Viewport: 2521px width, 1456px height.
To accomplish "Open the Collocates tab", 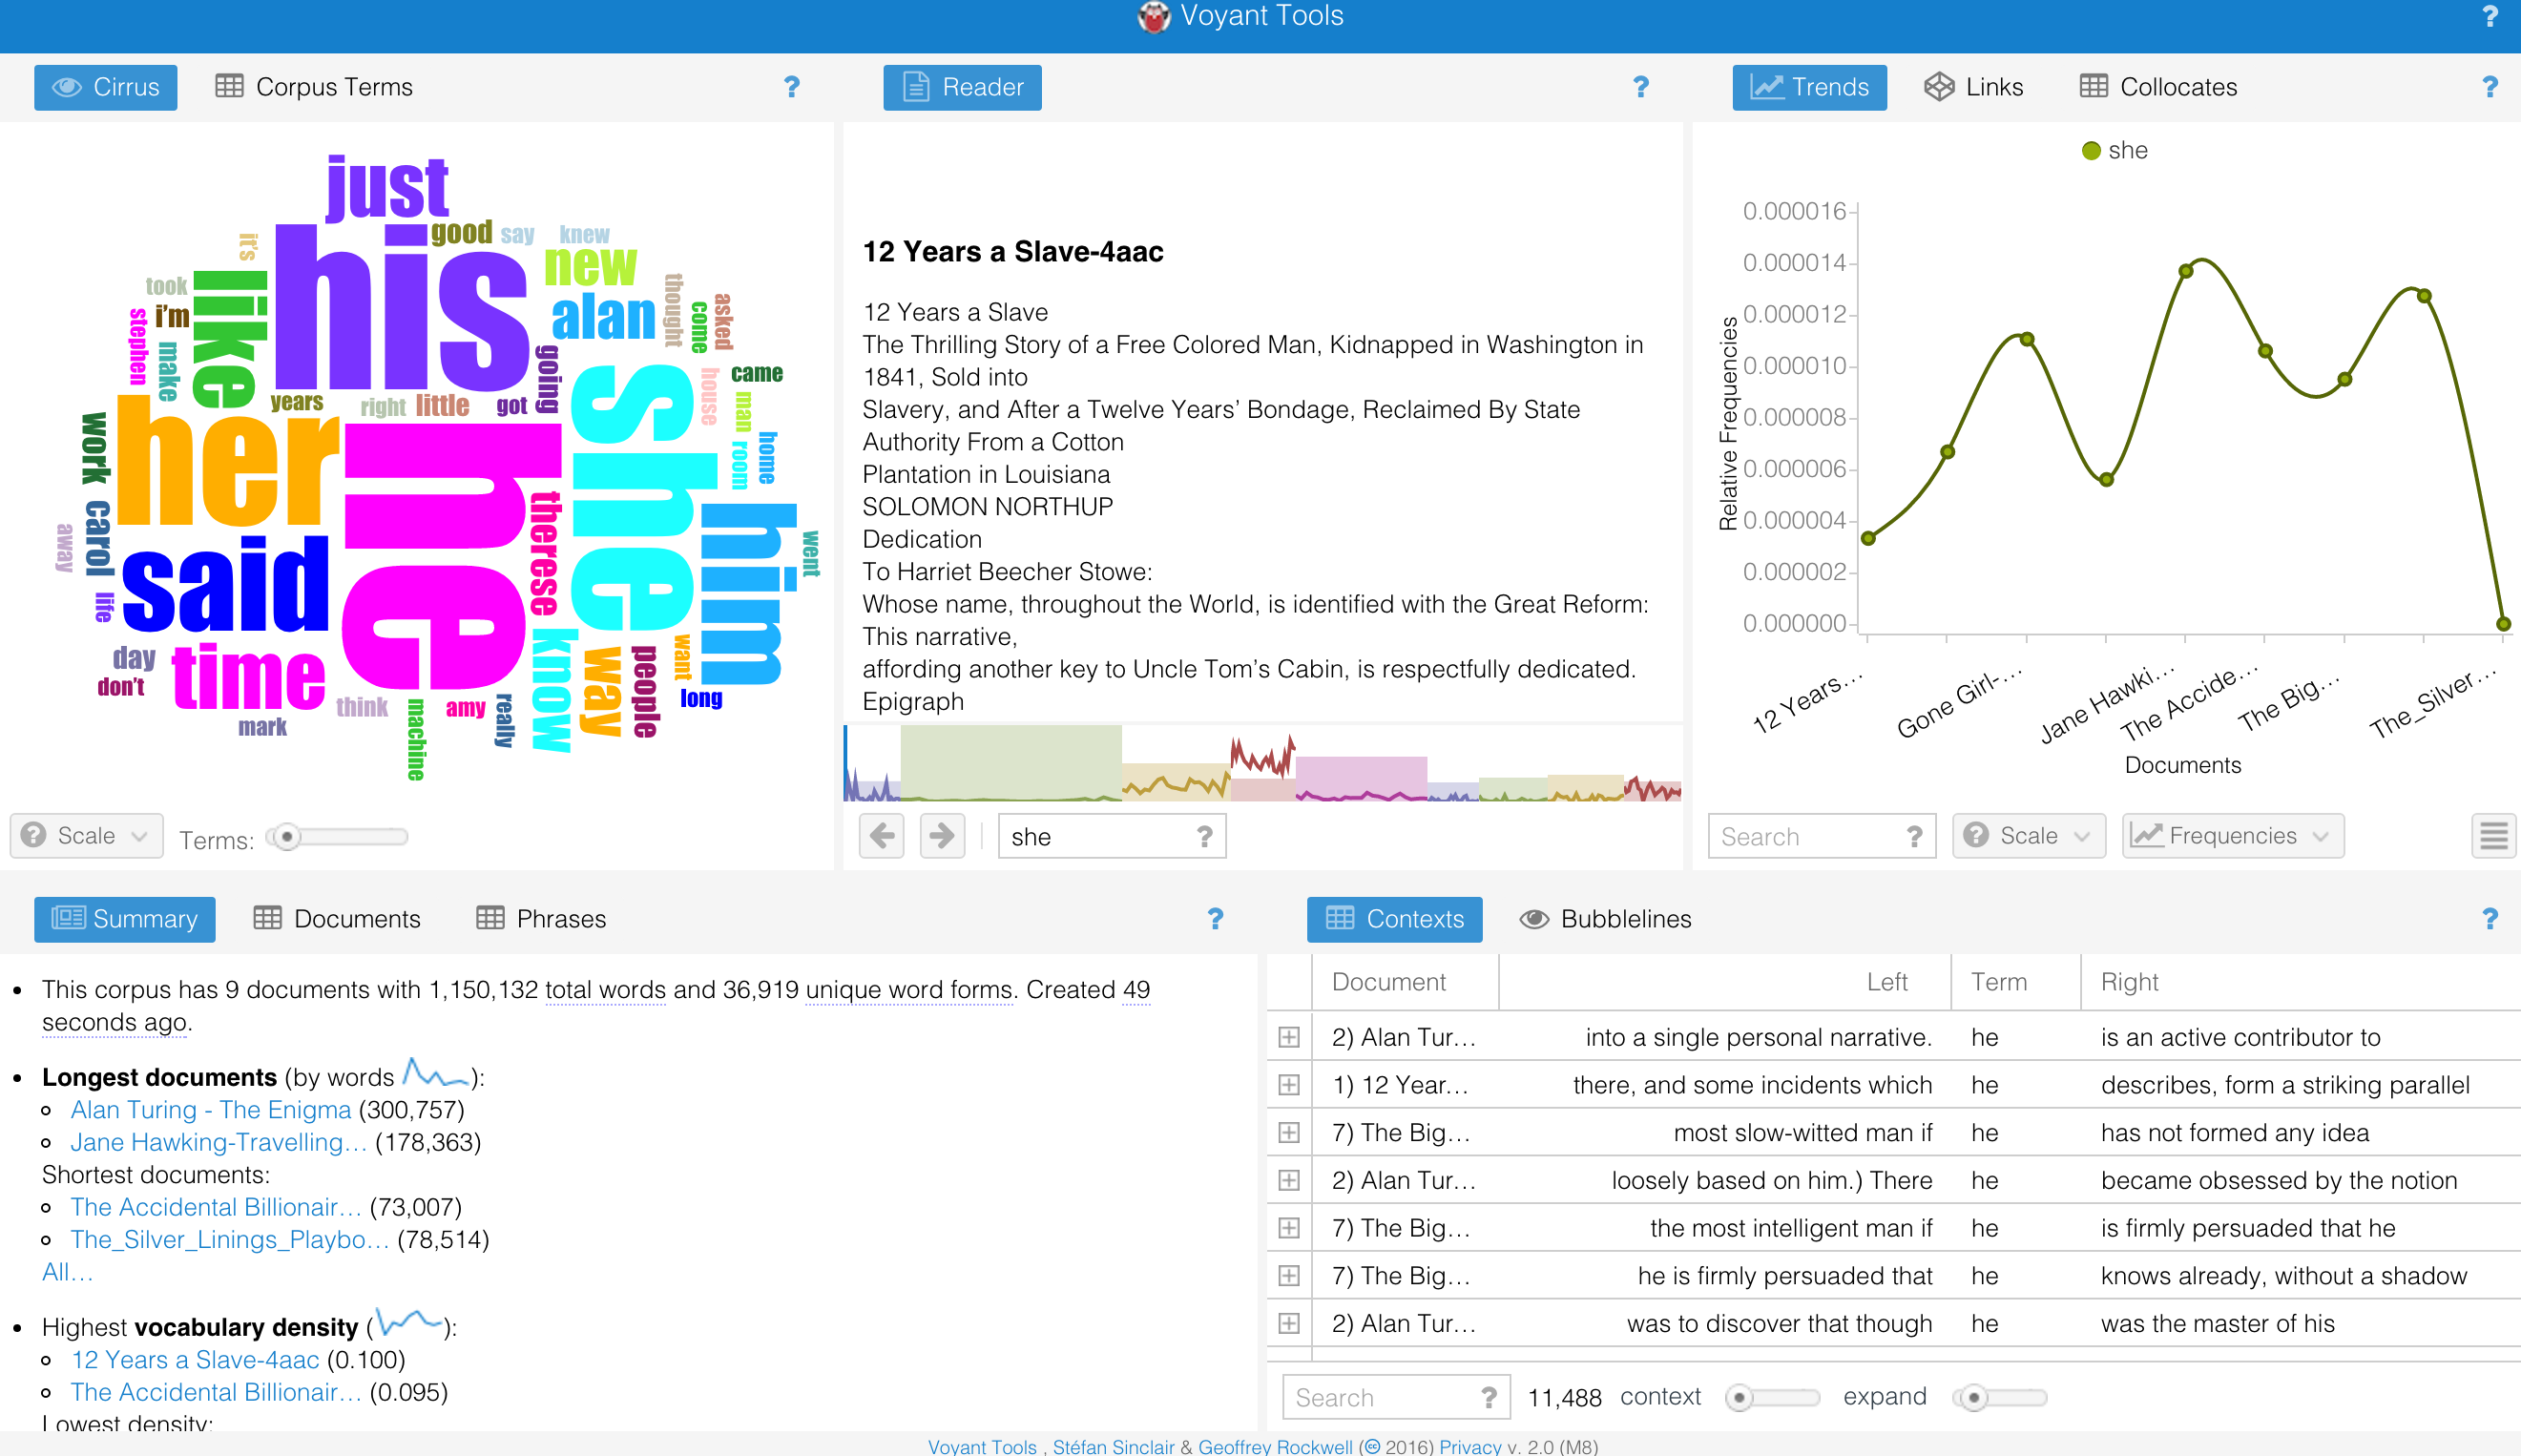I will 2158,87.
